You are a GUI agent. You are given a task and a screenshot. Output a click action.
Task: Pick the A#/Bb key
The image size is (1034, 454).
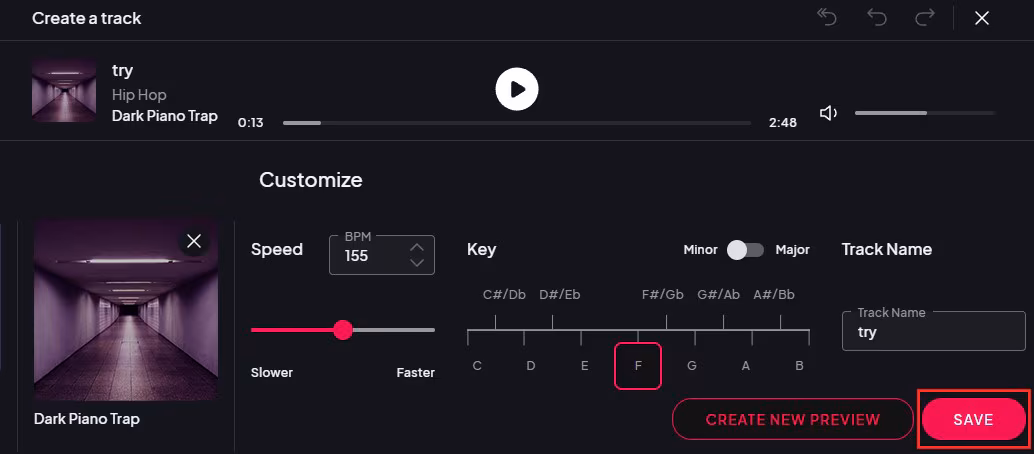(774, 295)
